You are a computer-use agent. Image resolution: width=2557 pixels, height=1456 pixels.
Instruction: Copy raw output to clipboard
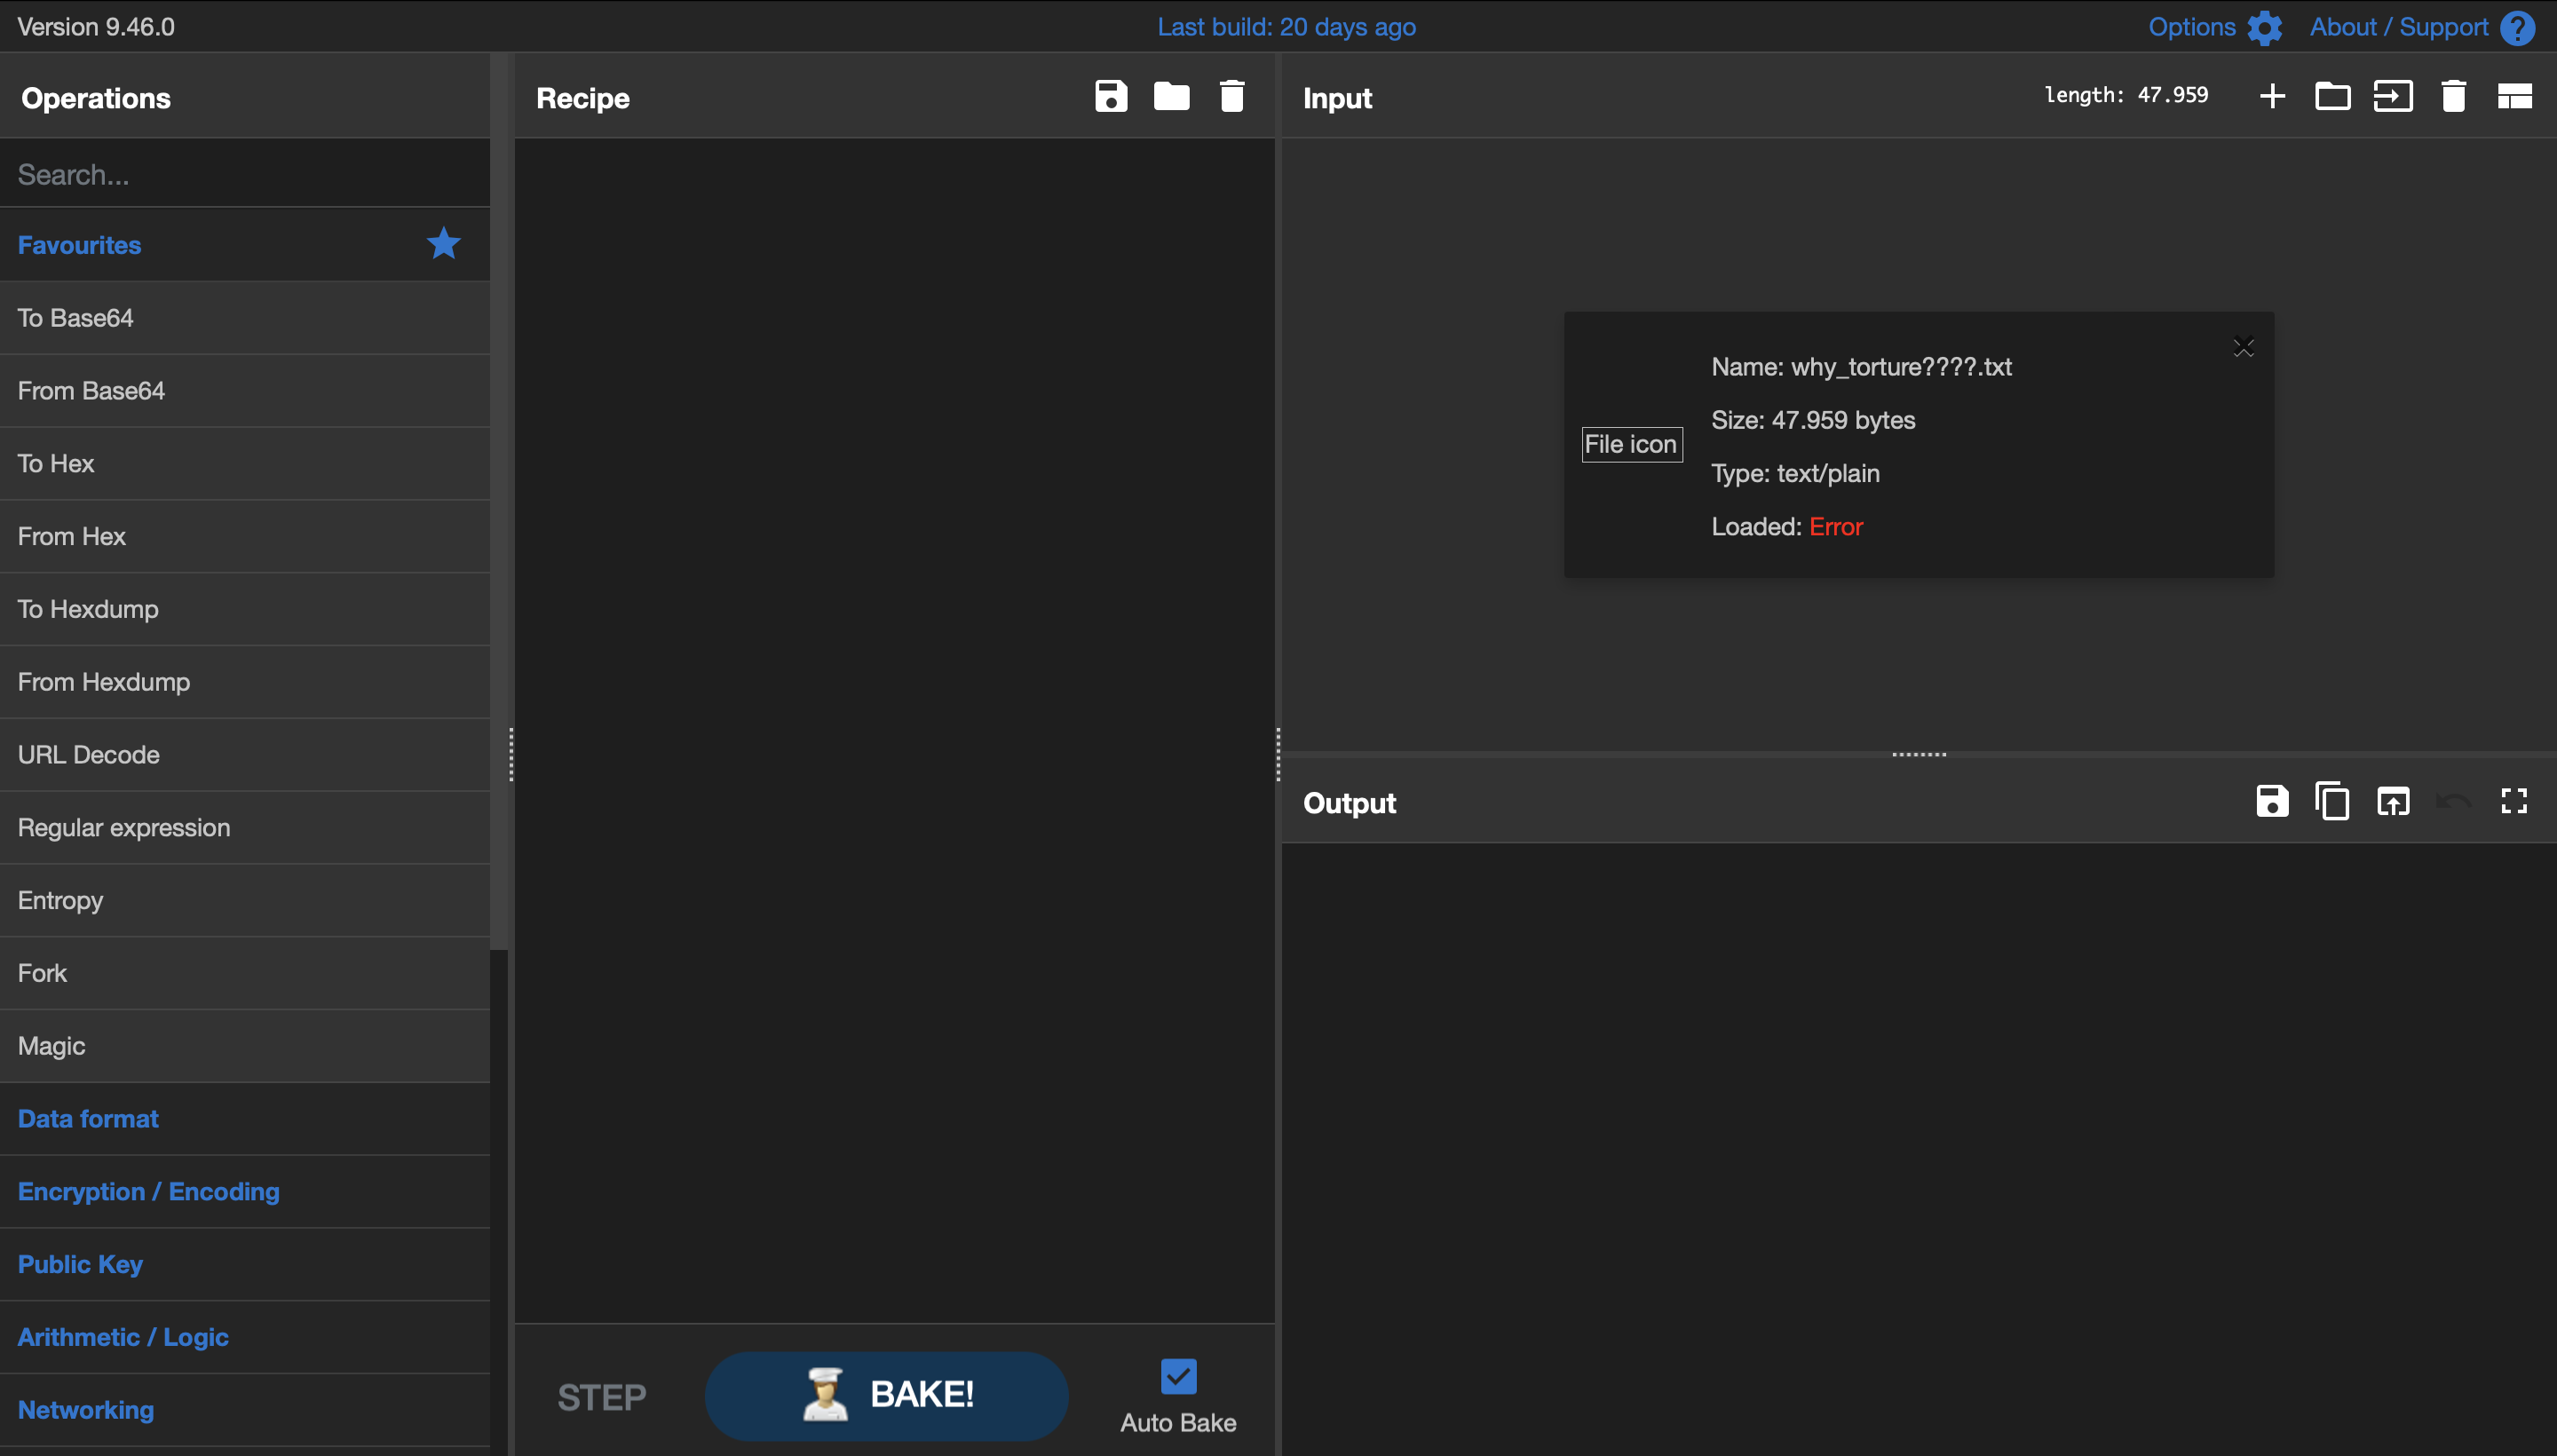coord(2332,801)
